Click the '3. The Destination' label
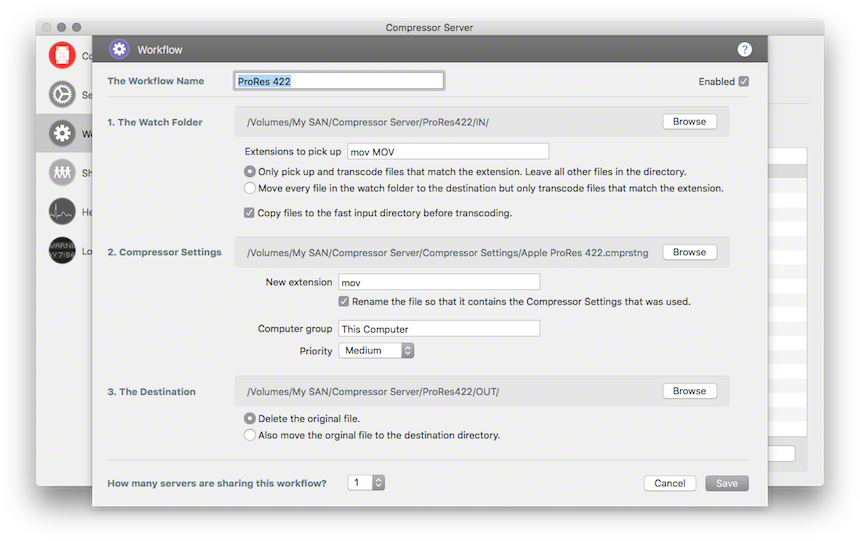The height and width of the screenshot is (541, 860). 151,392
